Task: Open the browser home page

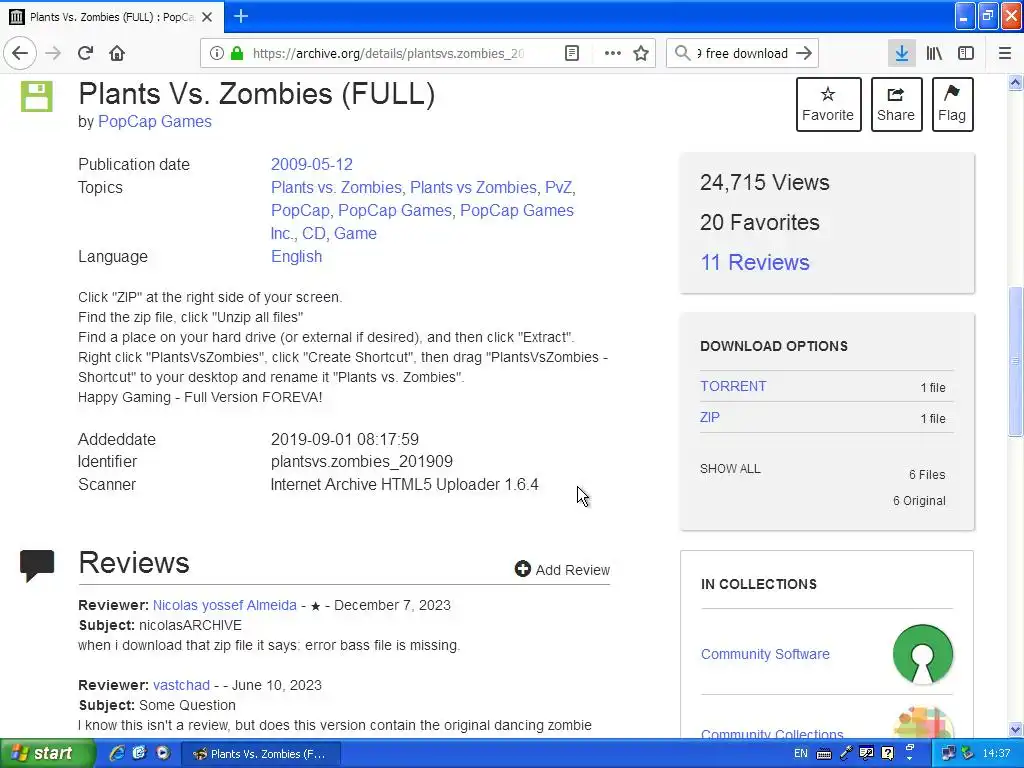Action: [117, 53]
